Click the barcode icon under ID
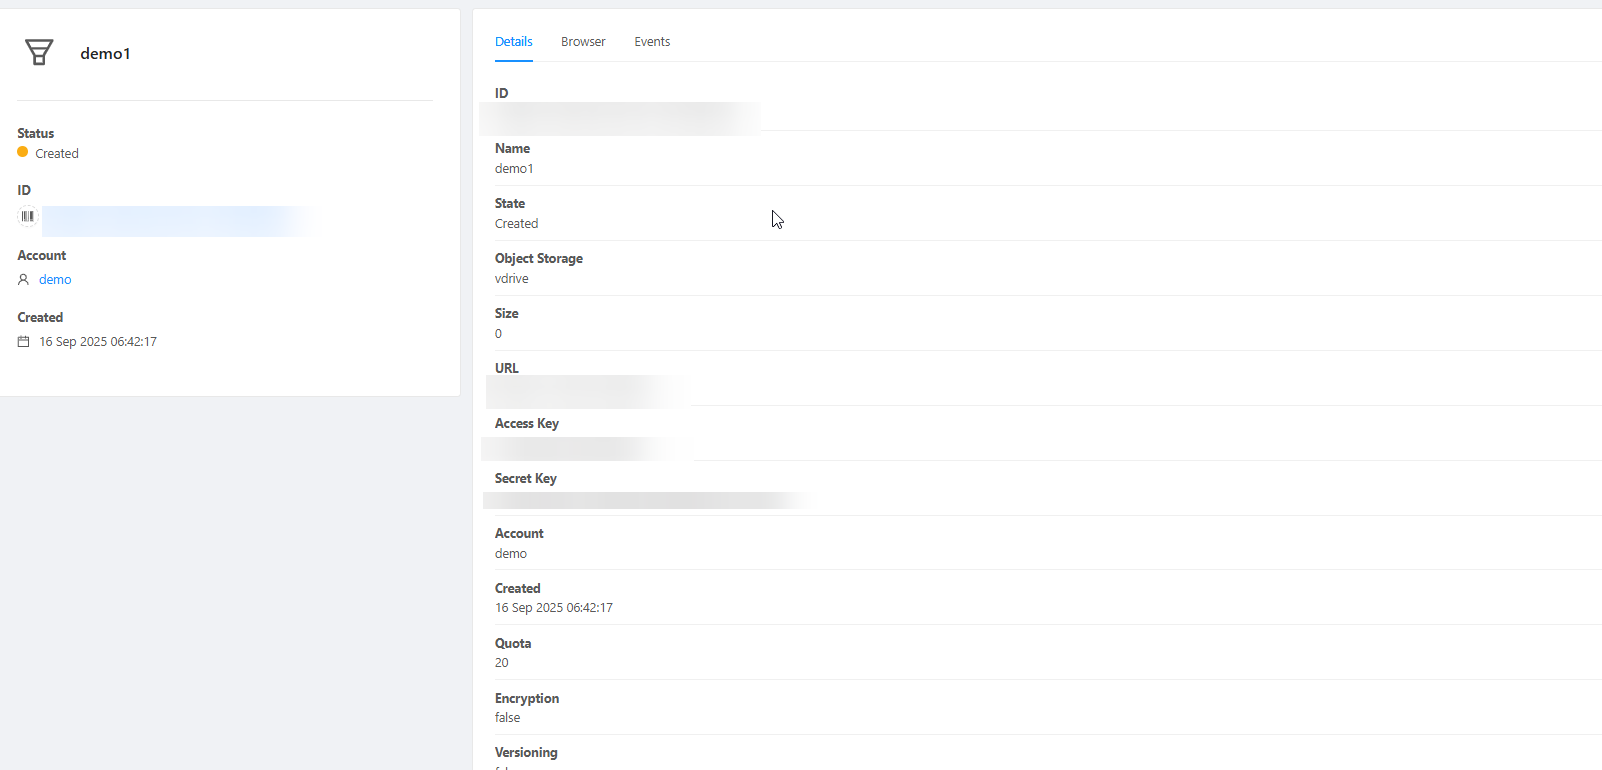The height and width of the screenshot is (770, 1602). [28, 216]
